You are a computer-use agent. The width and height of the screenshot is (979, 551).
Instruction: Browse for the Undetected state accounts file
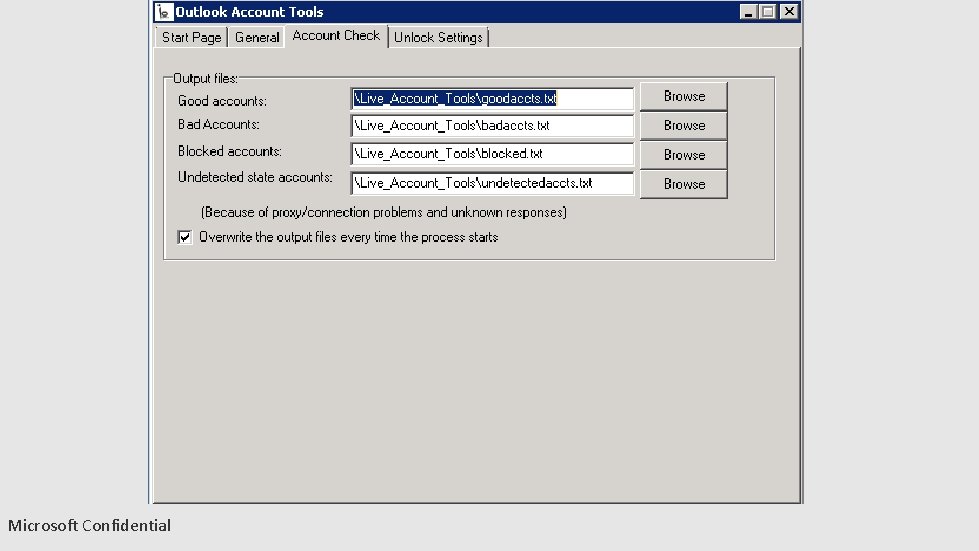click(x=684, y=184)
